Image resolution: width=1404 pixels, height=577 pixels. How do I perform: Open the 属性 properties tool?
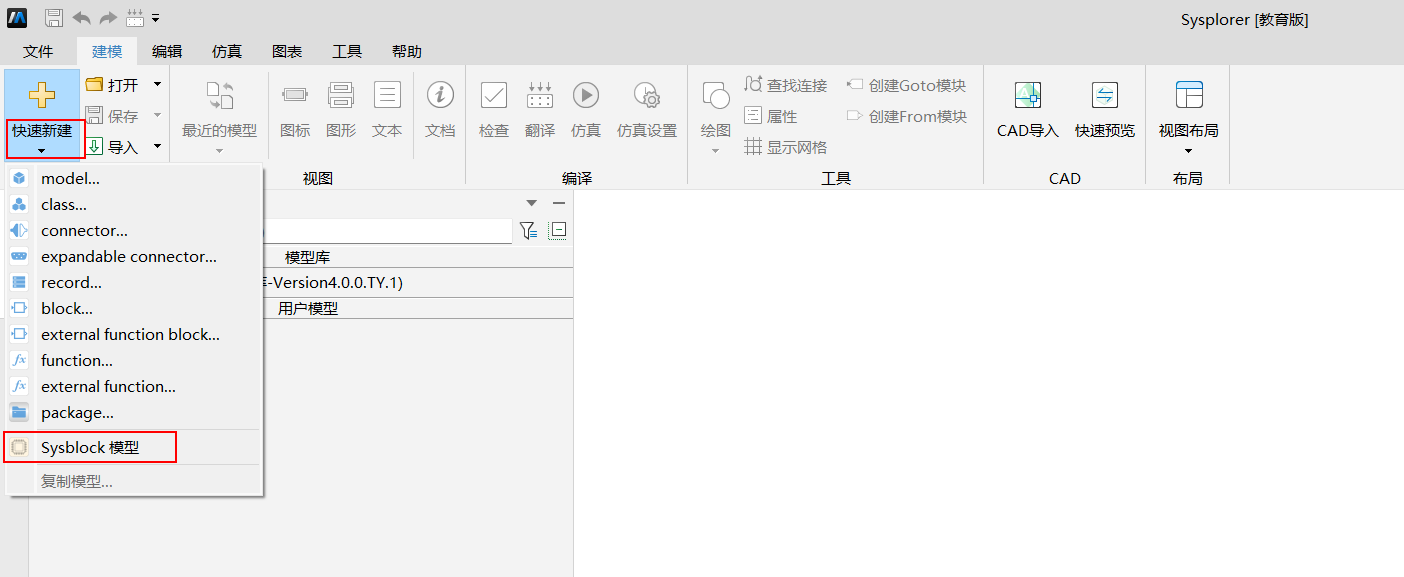771,116
